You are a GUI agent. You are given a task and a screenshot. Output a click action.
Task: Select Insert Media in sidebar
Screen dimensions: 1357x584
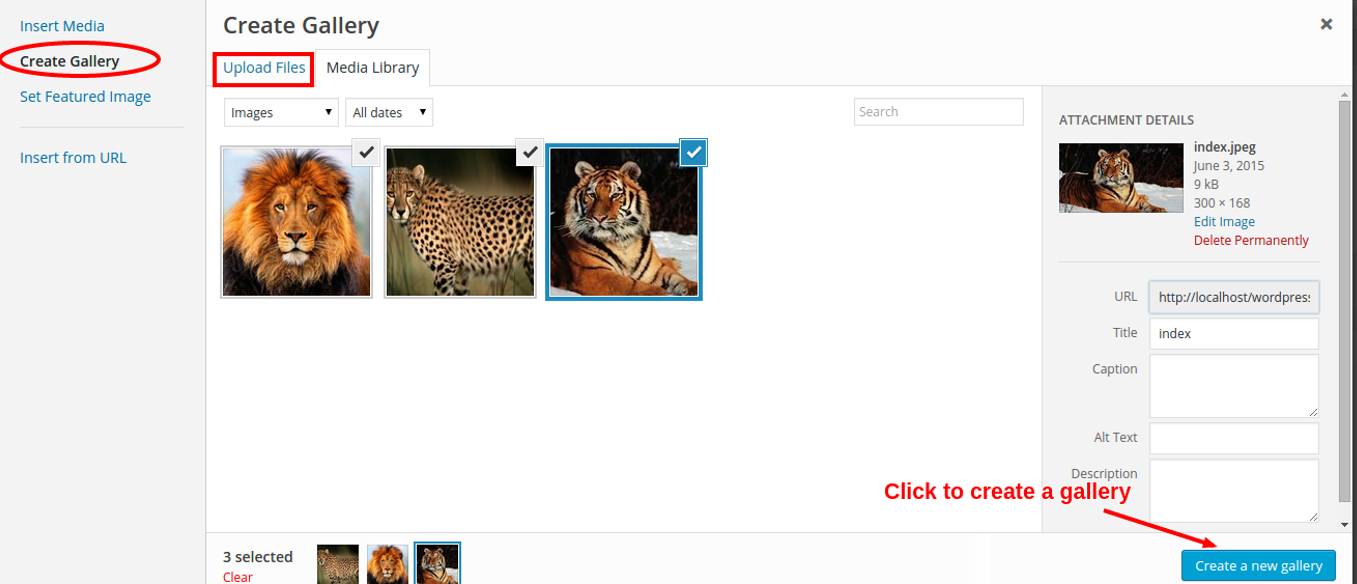pyautogui.click(x=62, y=26)
